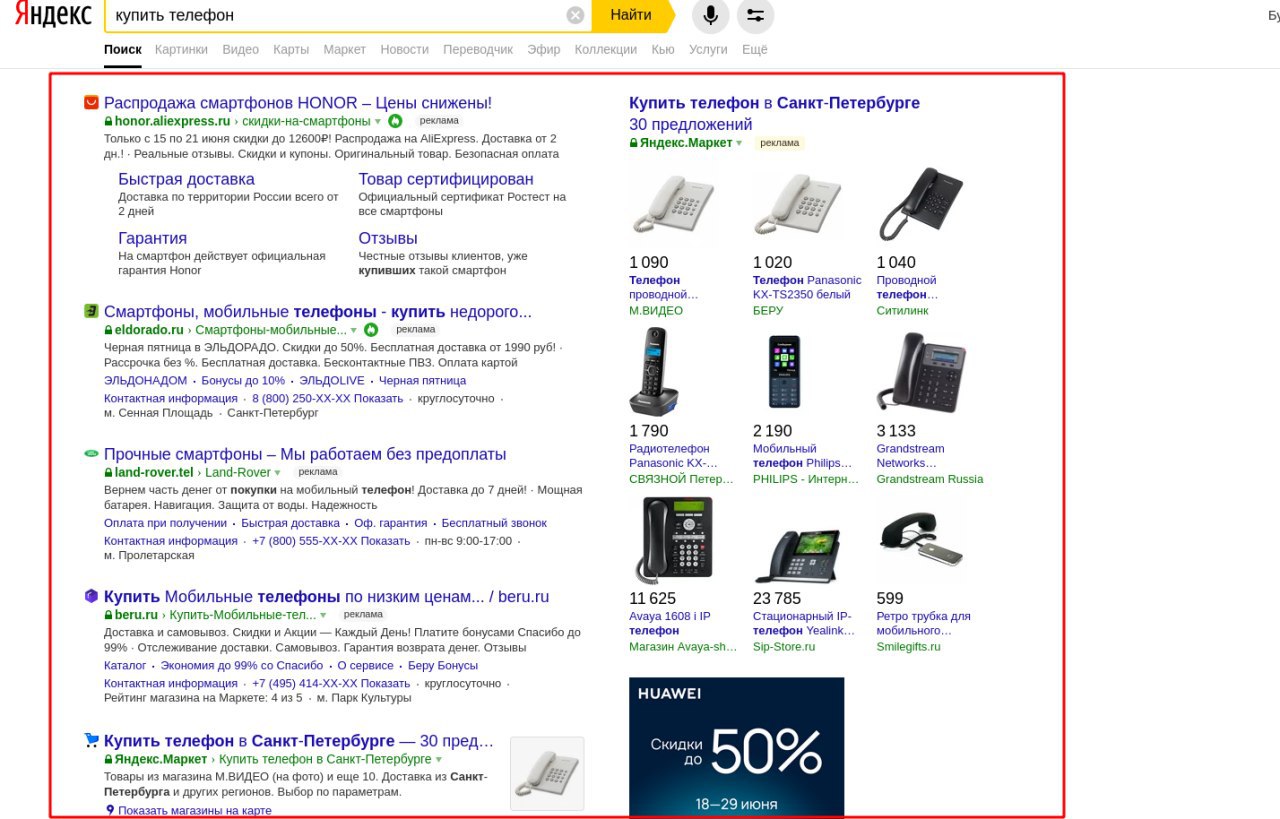This screenshot has height=819, width=1280.
Task: Open the Карты tab
Action: tap(291, 49)
